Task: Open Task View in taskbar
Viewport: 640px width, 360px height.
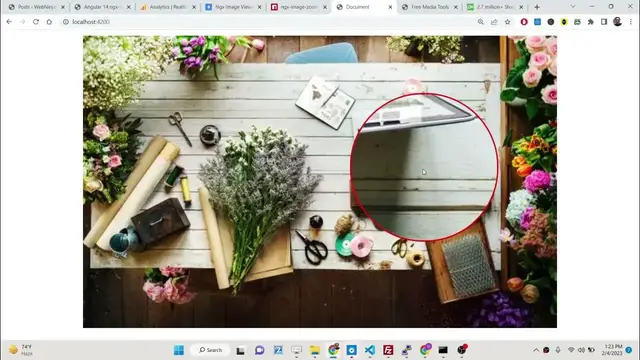Action: [x=240, y=350]
